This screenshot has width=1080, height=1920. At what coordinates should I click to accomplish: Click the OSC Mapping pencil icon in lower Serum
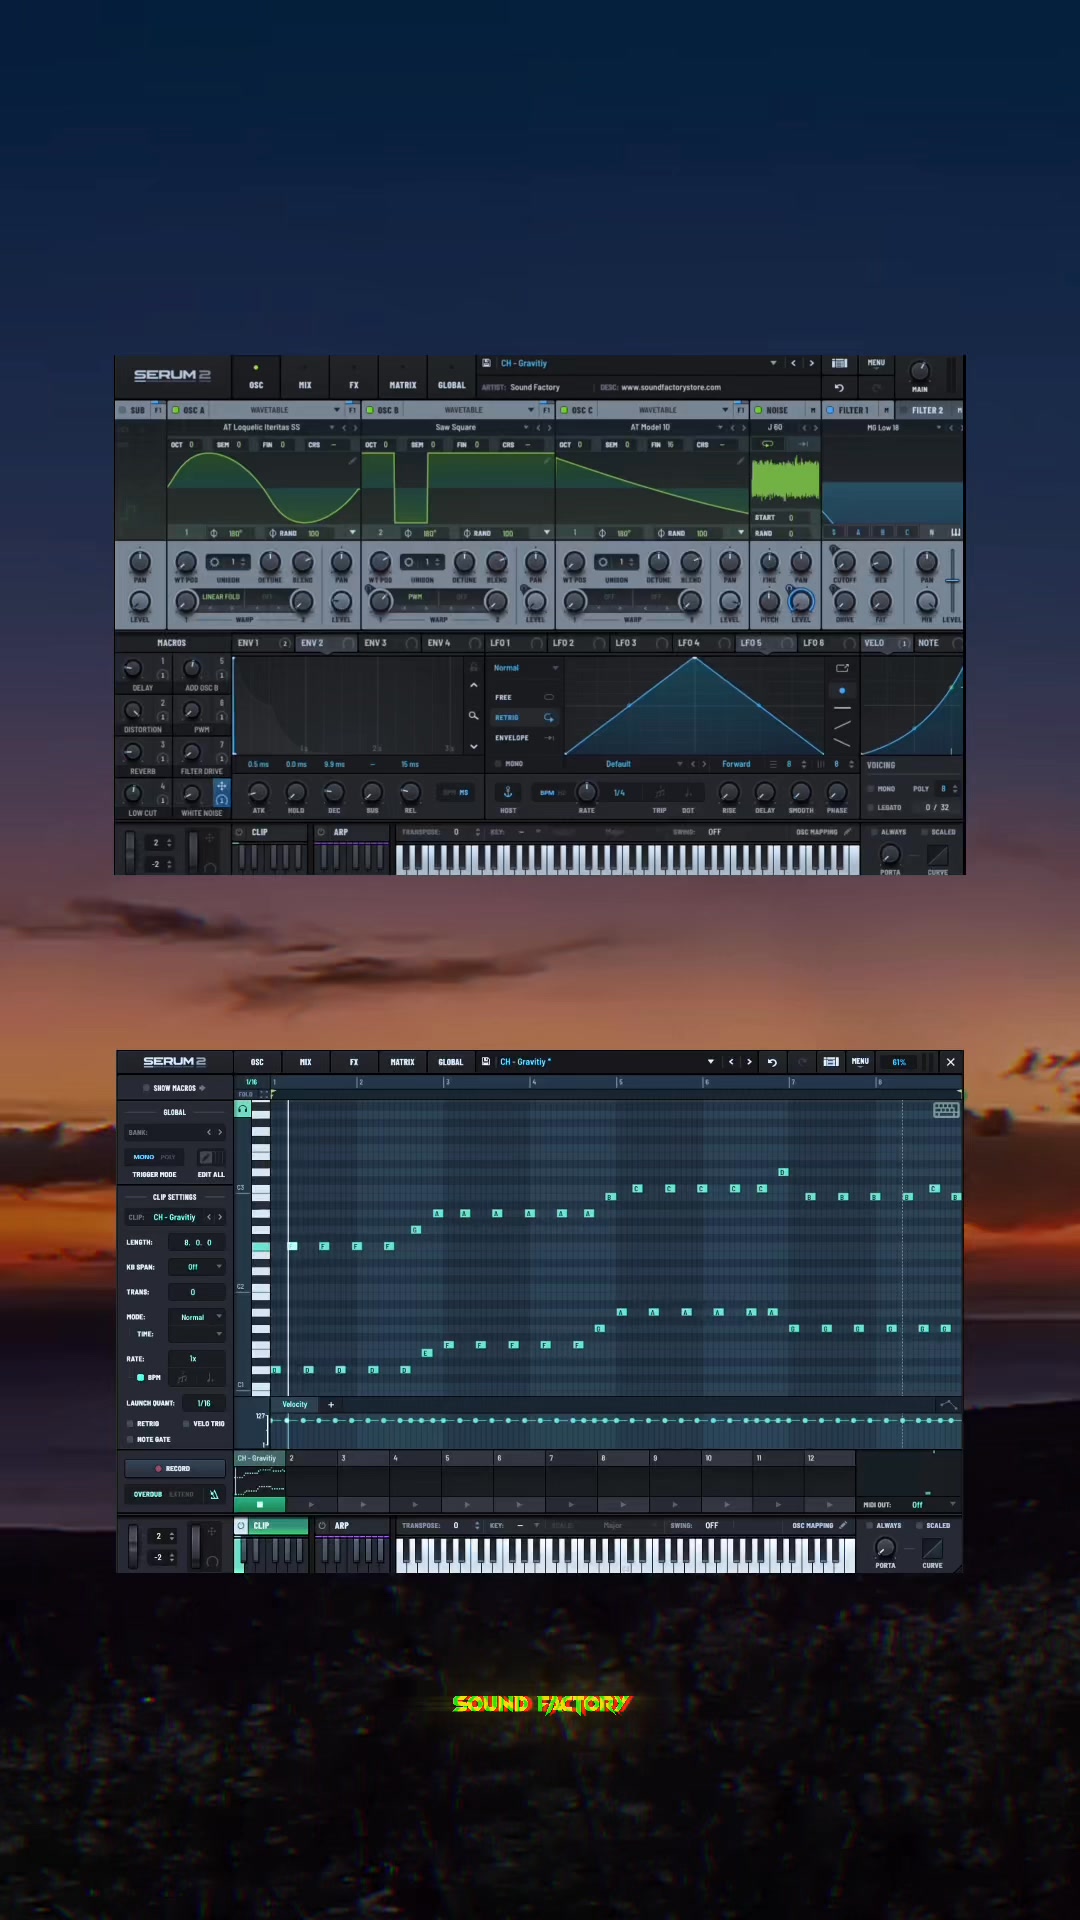[x=843, y=1525]
